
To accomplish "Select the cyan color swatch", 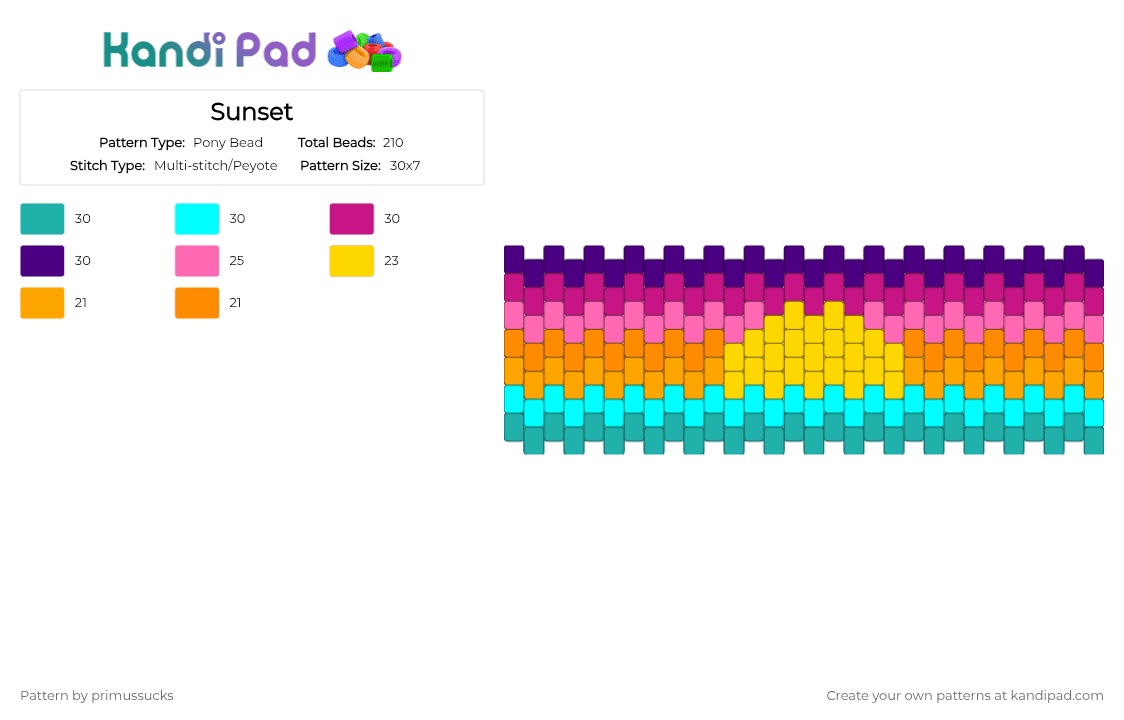I will 197,219.
